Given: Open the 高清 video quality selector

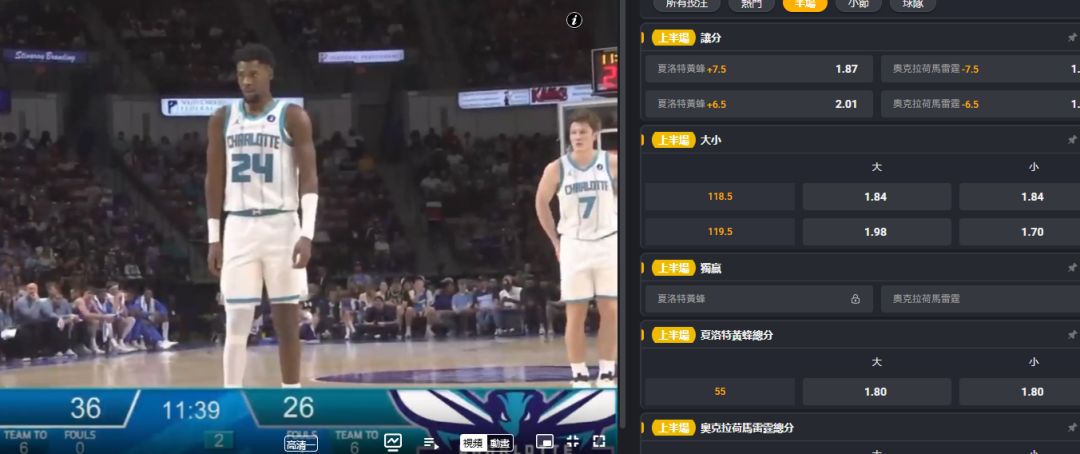Looking at the screenshot, I should (301, 445).
